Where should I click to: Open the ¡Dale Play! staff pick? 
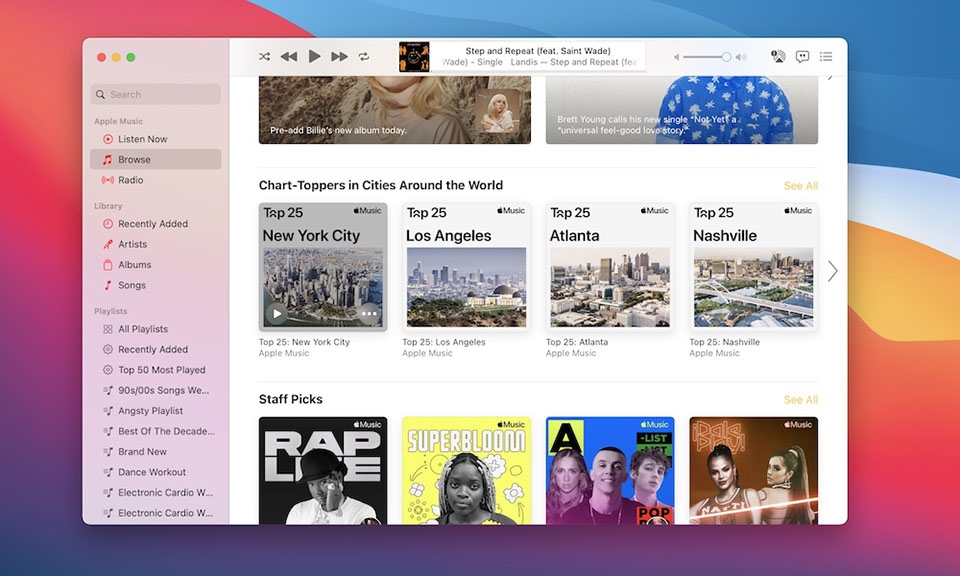pyautogui.click(x=754, y=471)
